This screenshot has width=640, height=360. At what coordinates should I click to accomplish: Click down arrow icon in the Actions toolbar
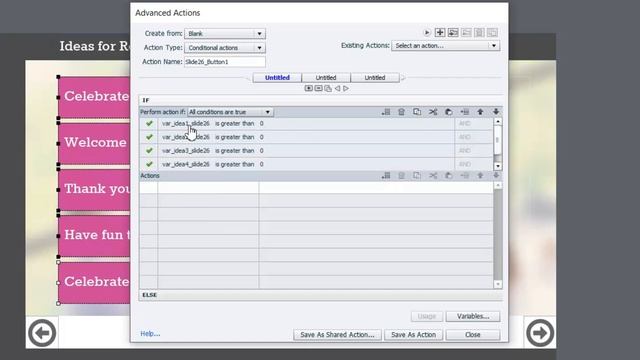pyautogui.click(x=496, y=176)
